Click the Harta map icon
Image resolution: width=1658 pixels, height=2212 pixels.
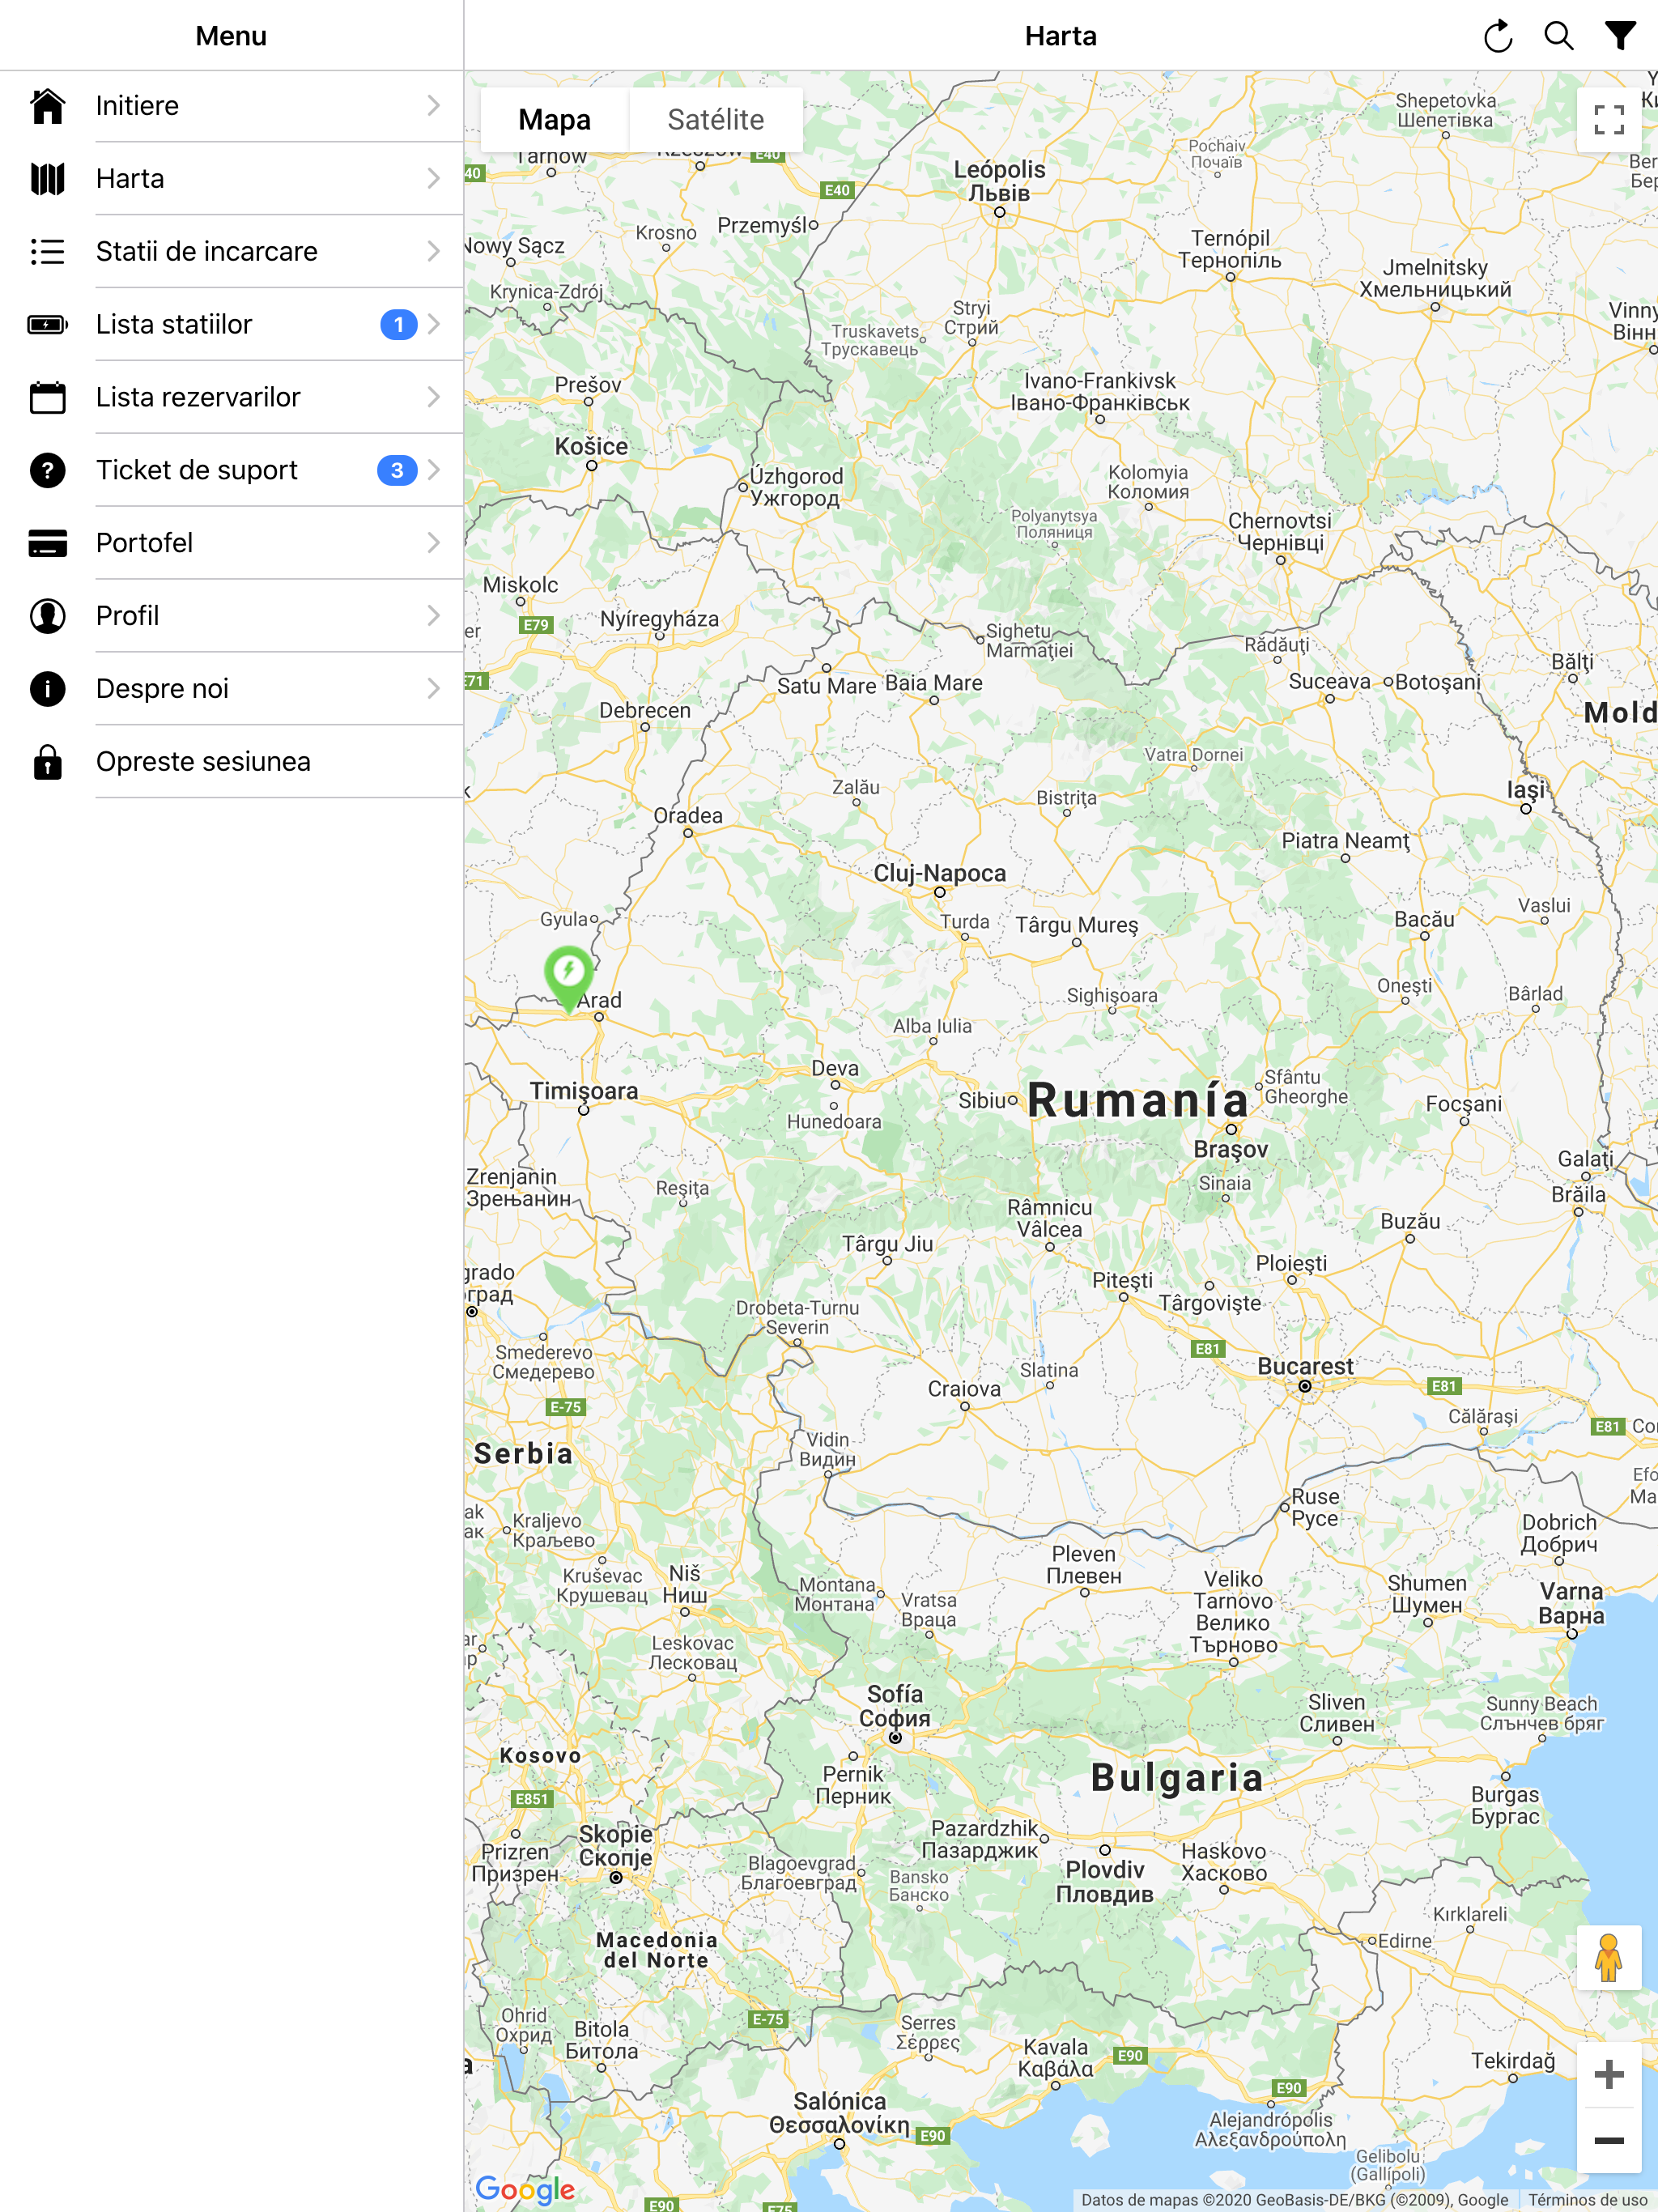click(x=47, y=179)
